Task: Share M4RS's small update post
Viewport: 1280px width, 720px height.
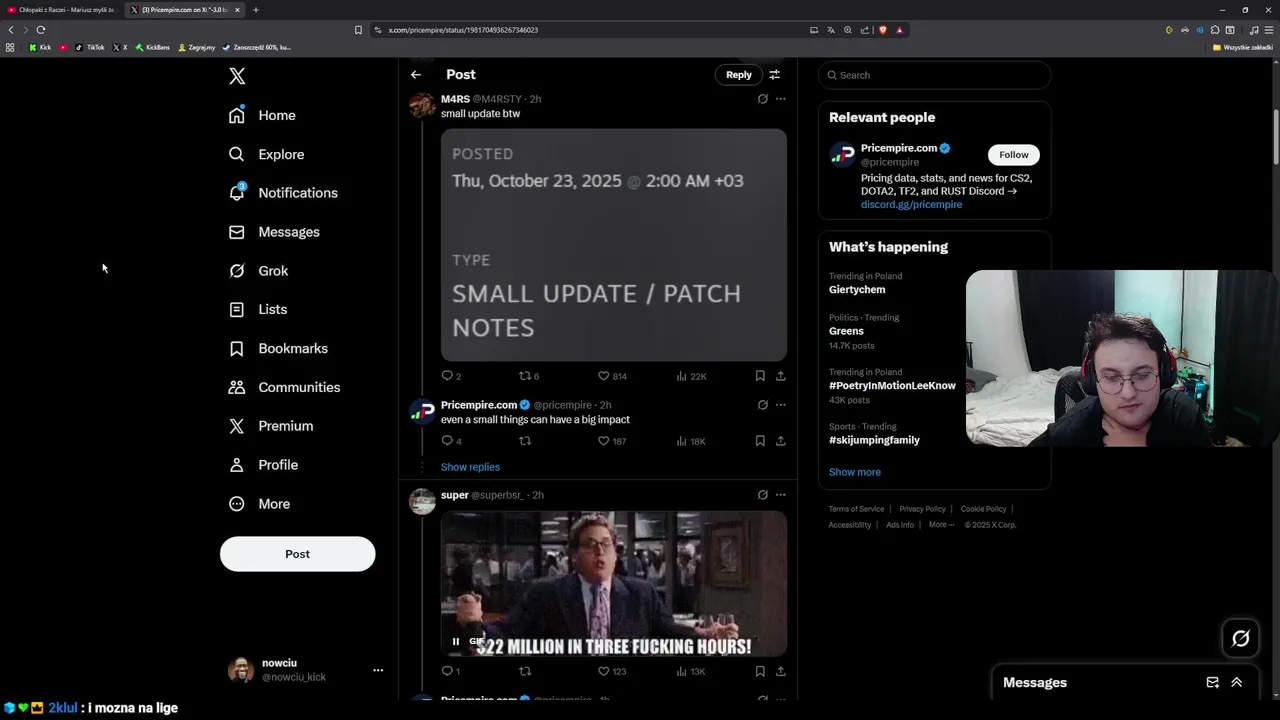Action: pyautogui.click(x=781, y=376)
